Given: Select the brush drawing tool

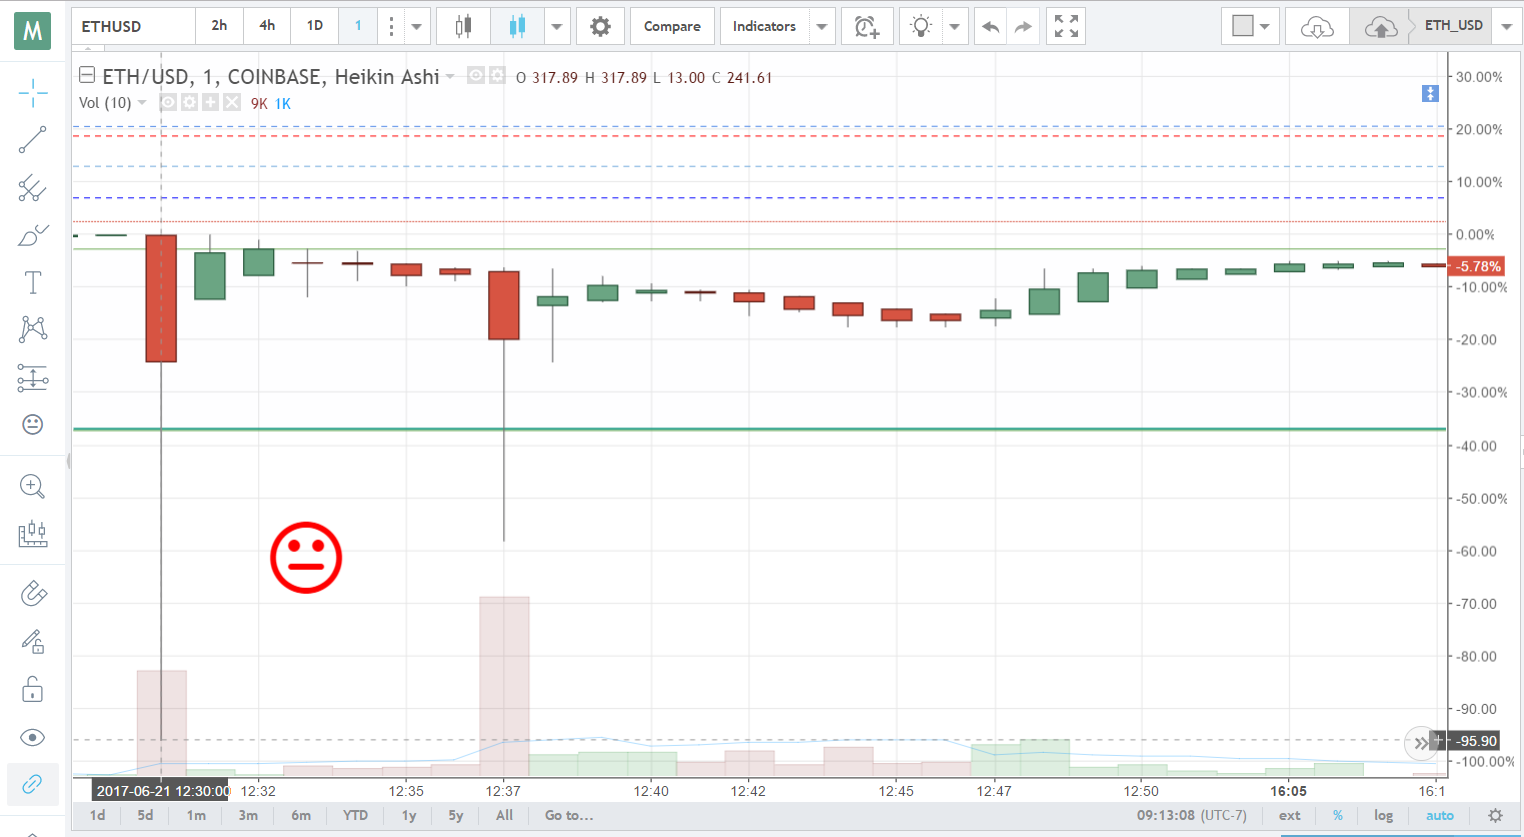Looking at the screenshot, I should click(x=33, y=236).
